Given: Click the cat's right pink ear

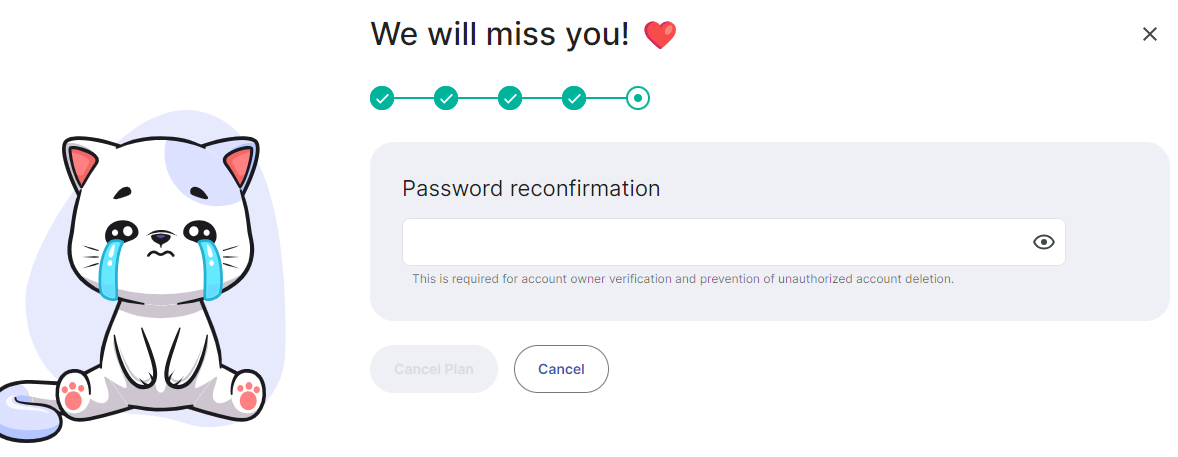Looking at the screenshot, I should click(238, 166).
